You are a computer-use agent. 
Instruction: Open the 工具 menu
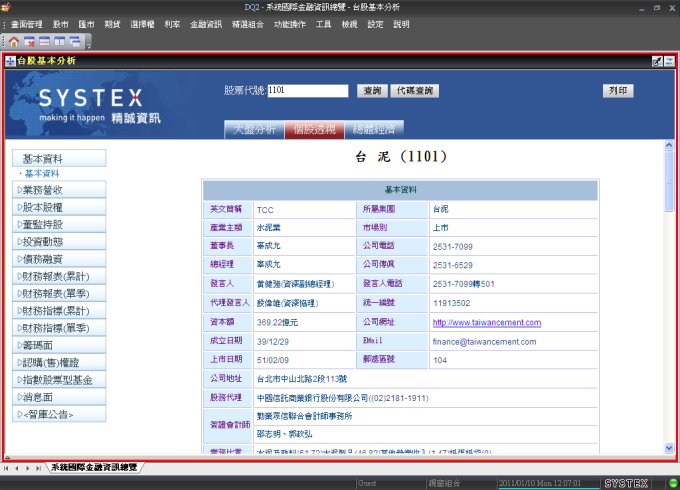(x=324, y=25)
